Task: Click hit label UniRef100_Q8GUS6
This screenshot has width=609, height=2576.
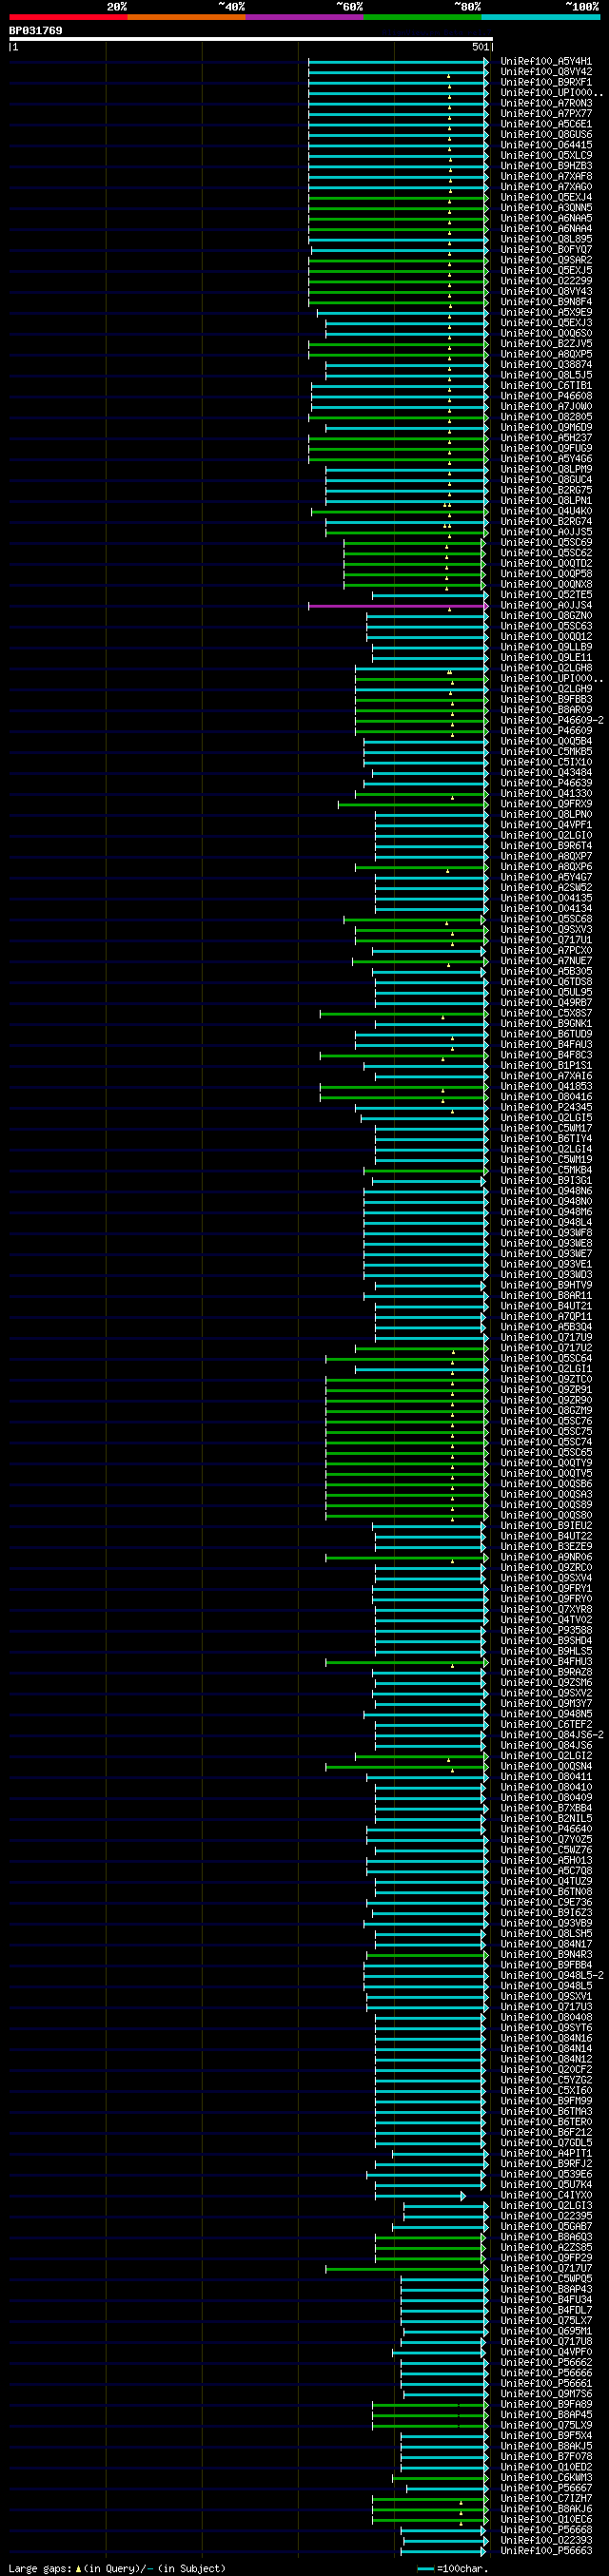Action: (546, 135)
